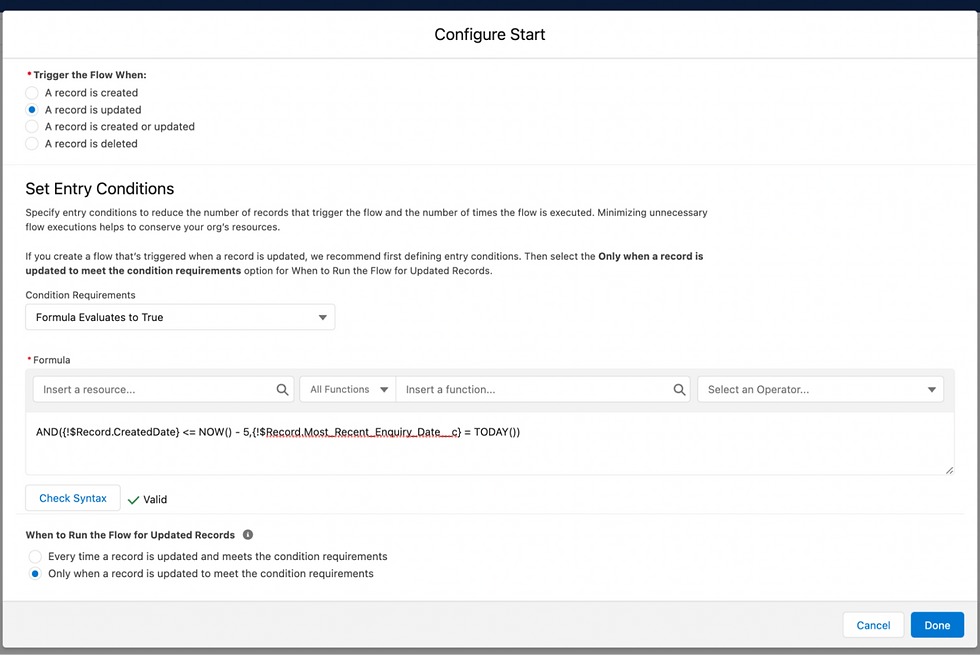Click the 'Trigger the Flow When:' label
The width and height of the screenshot is (980, 655).
[x=90, y=75]
